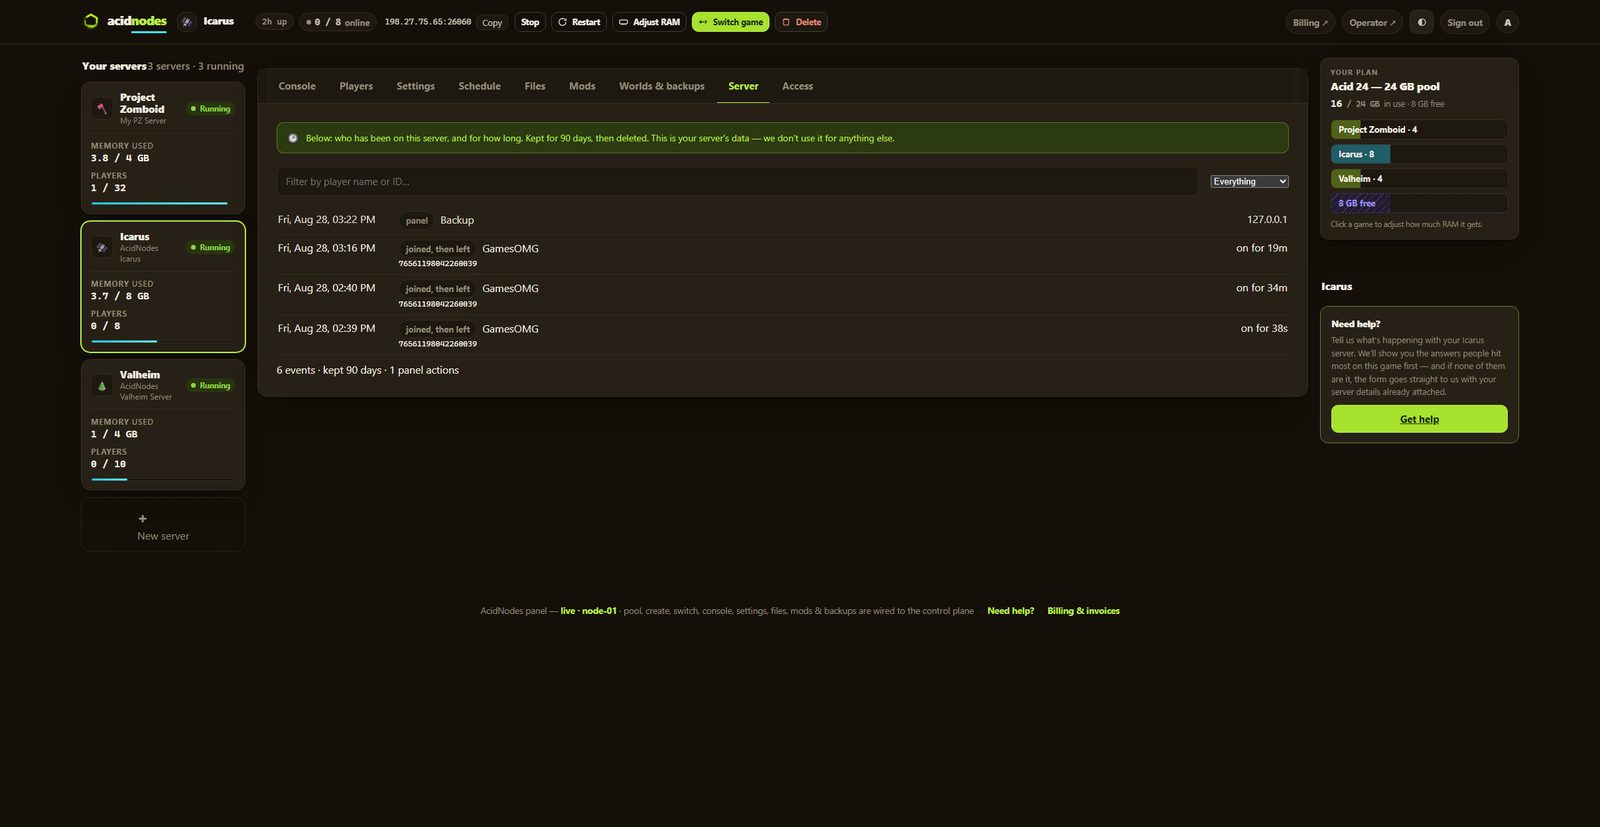Click the "panel" tag on Backup event
The height and width of the screenshot is (827, 1600).
point(417,220)
